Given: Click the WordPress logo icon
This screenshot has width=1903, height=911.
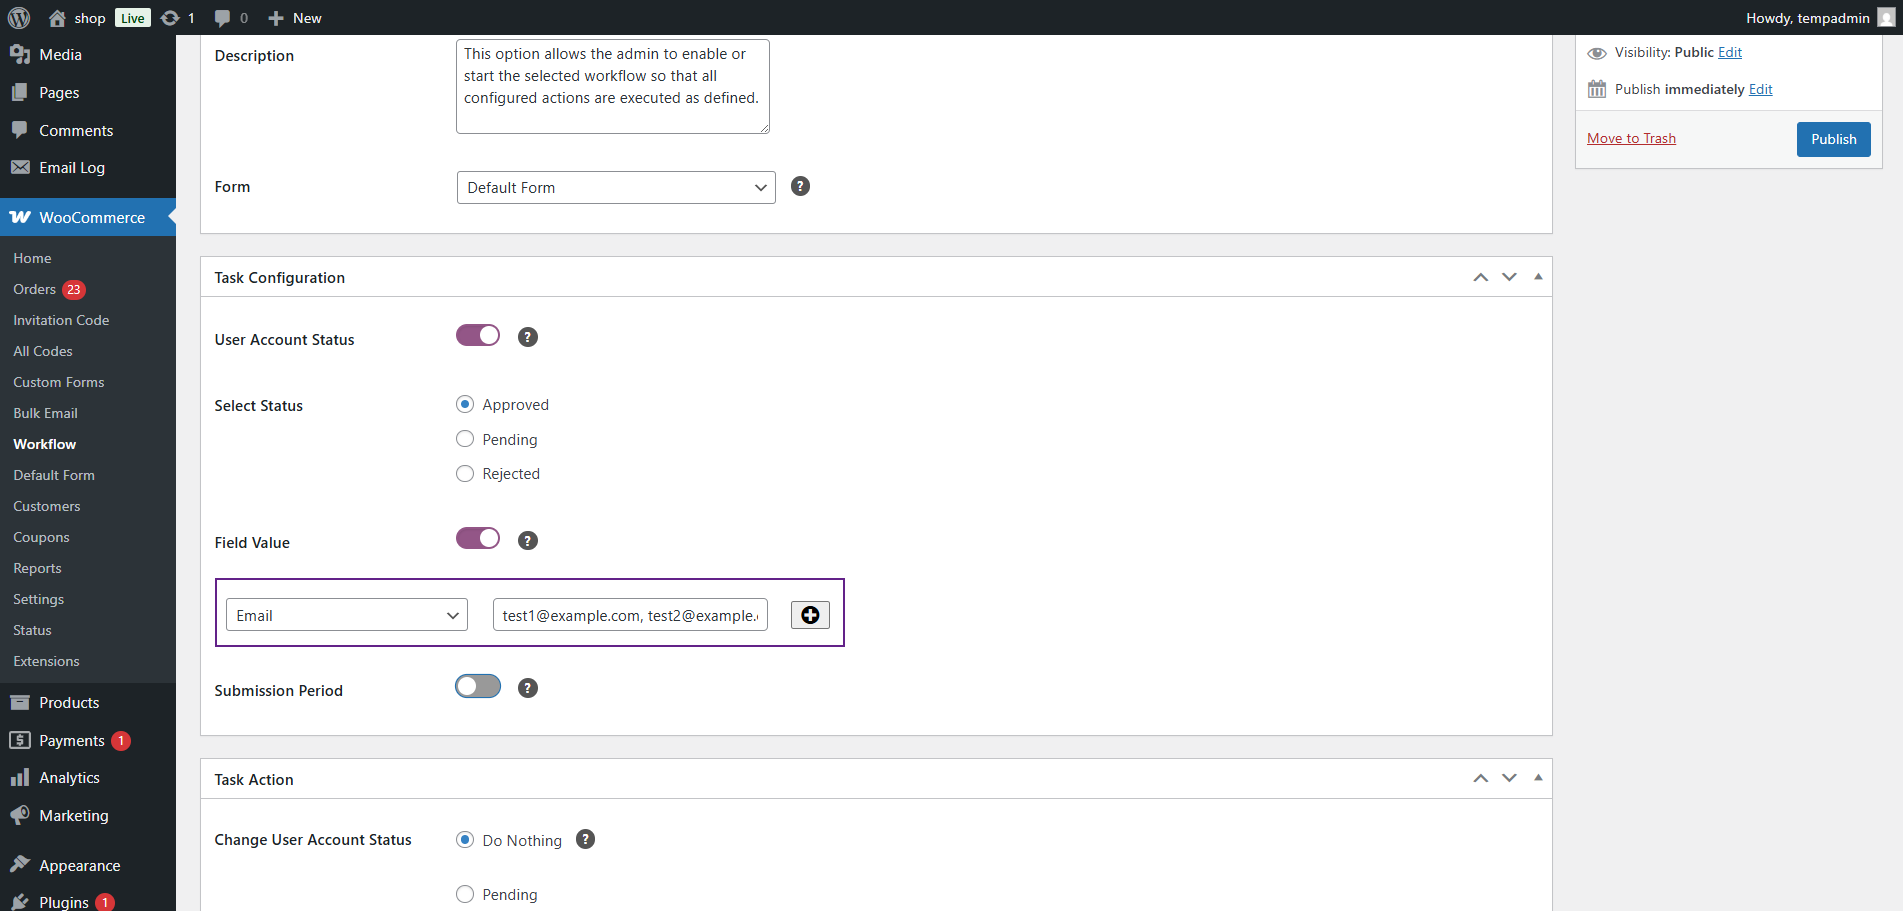Looking at the screenshot, I should tap(19, 18).
